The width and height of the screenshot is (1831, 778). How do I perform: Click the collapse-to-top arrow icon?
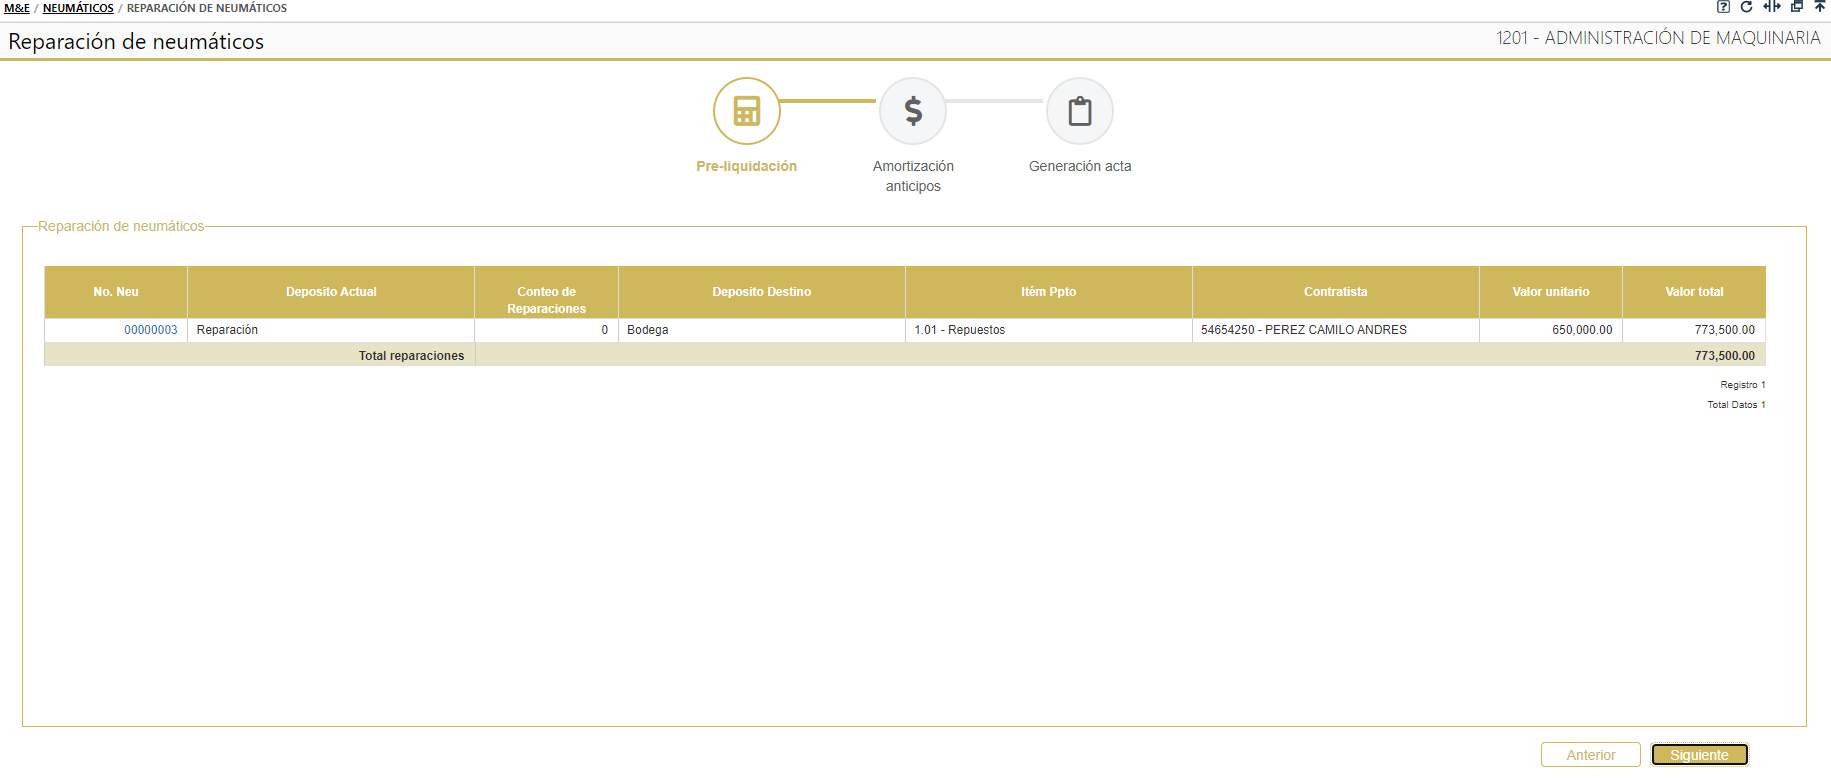coord(1820,7)
